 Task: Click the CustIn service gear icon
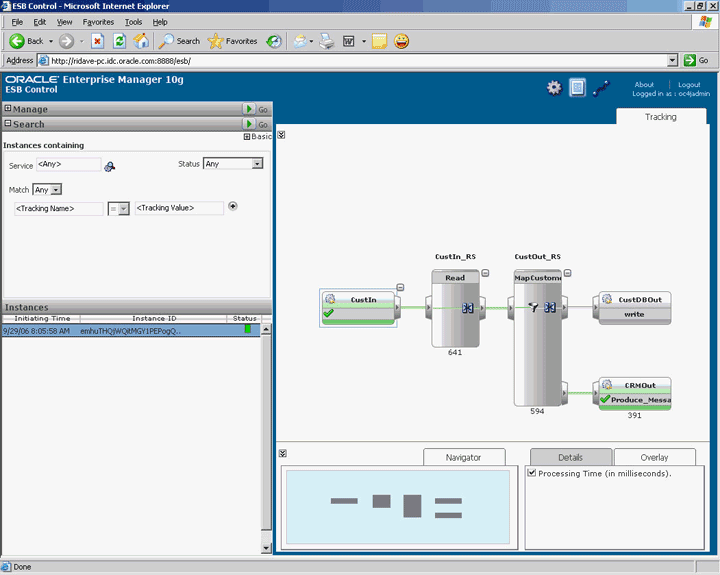coord(330,299)
